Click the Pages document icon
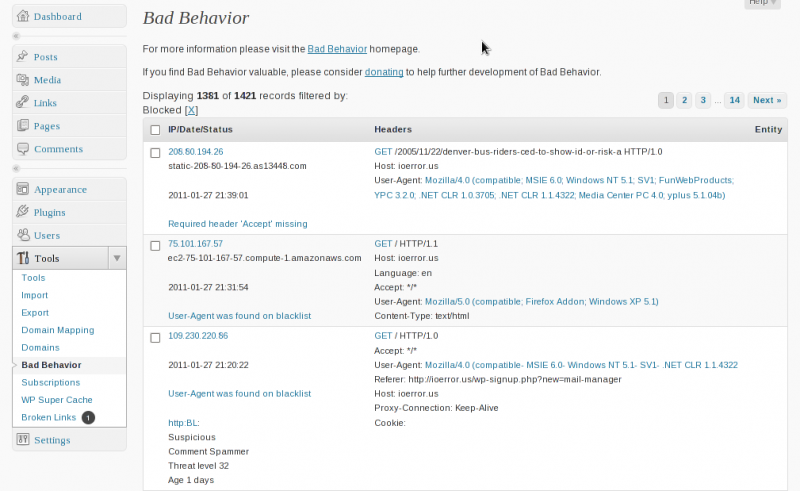800x491 pixels. pyautogui.click(x=23, y=126)
